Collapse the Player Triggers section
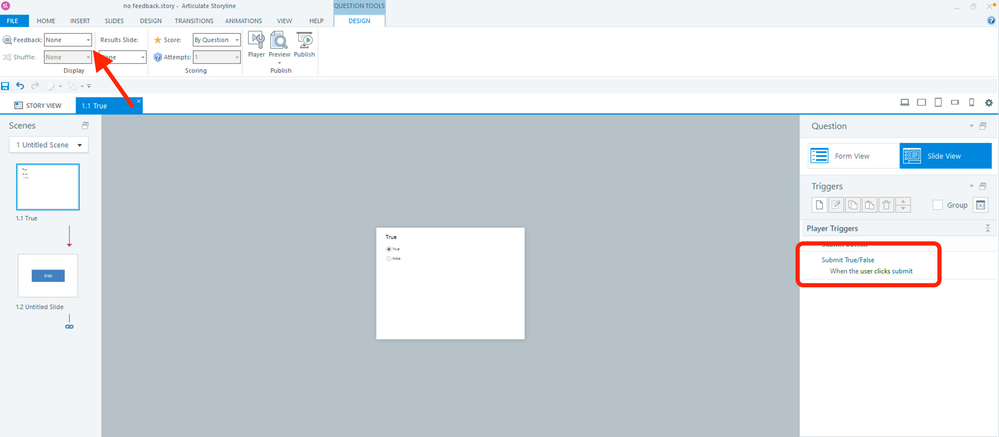The image size is (999, 437). click(x=988, y=228)
